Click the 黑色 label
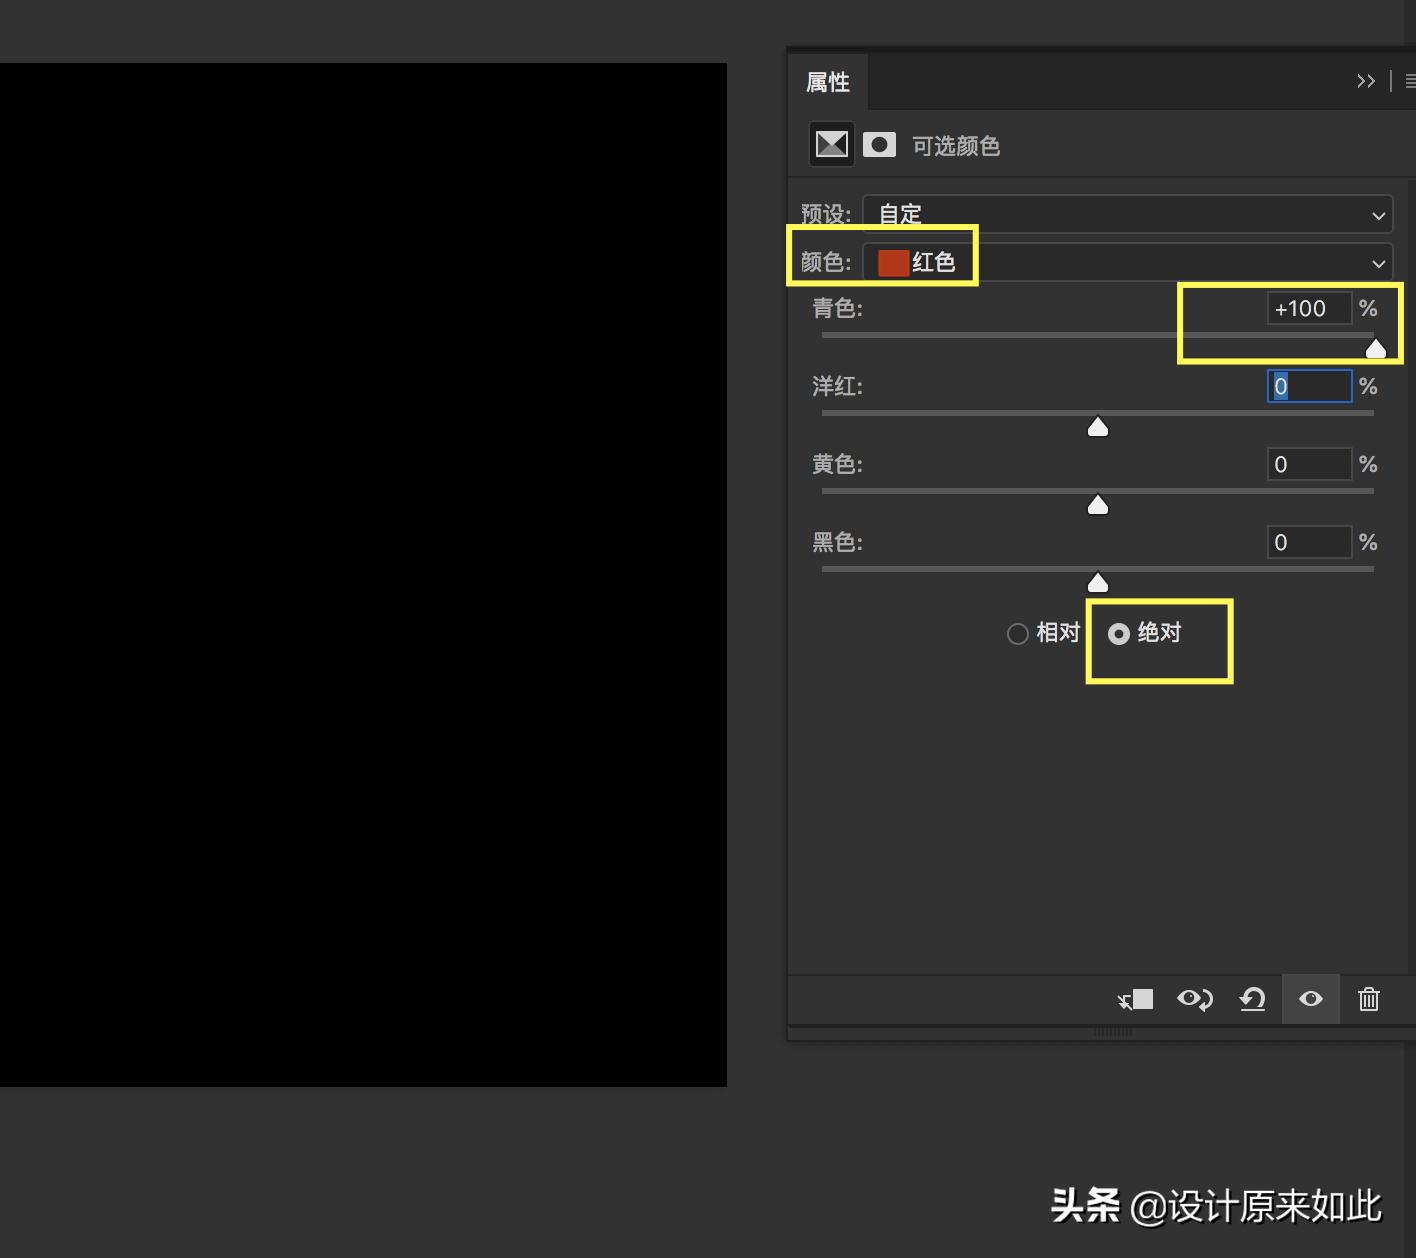This screenshot has width=1416, height=1258. (838, 542)
